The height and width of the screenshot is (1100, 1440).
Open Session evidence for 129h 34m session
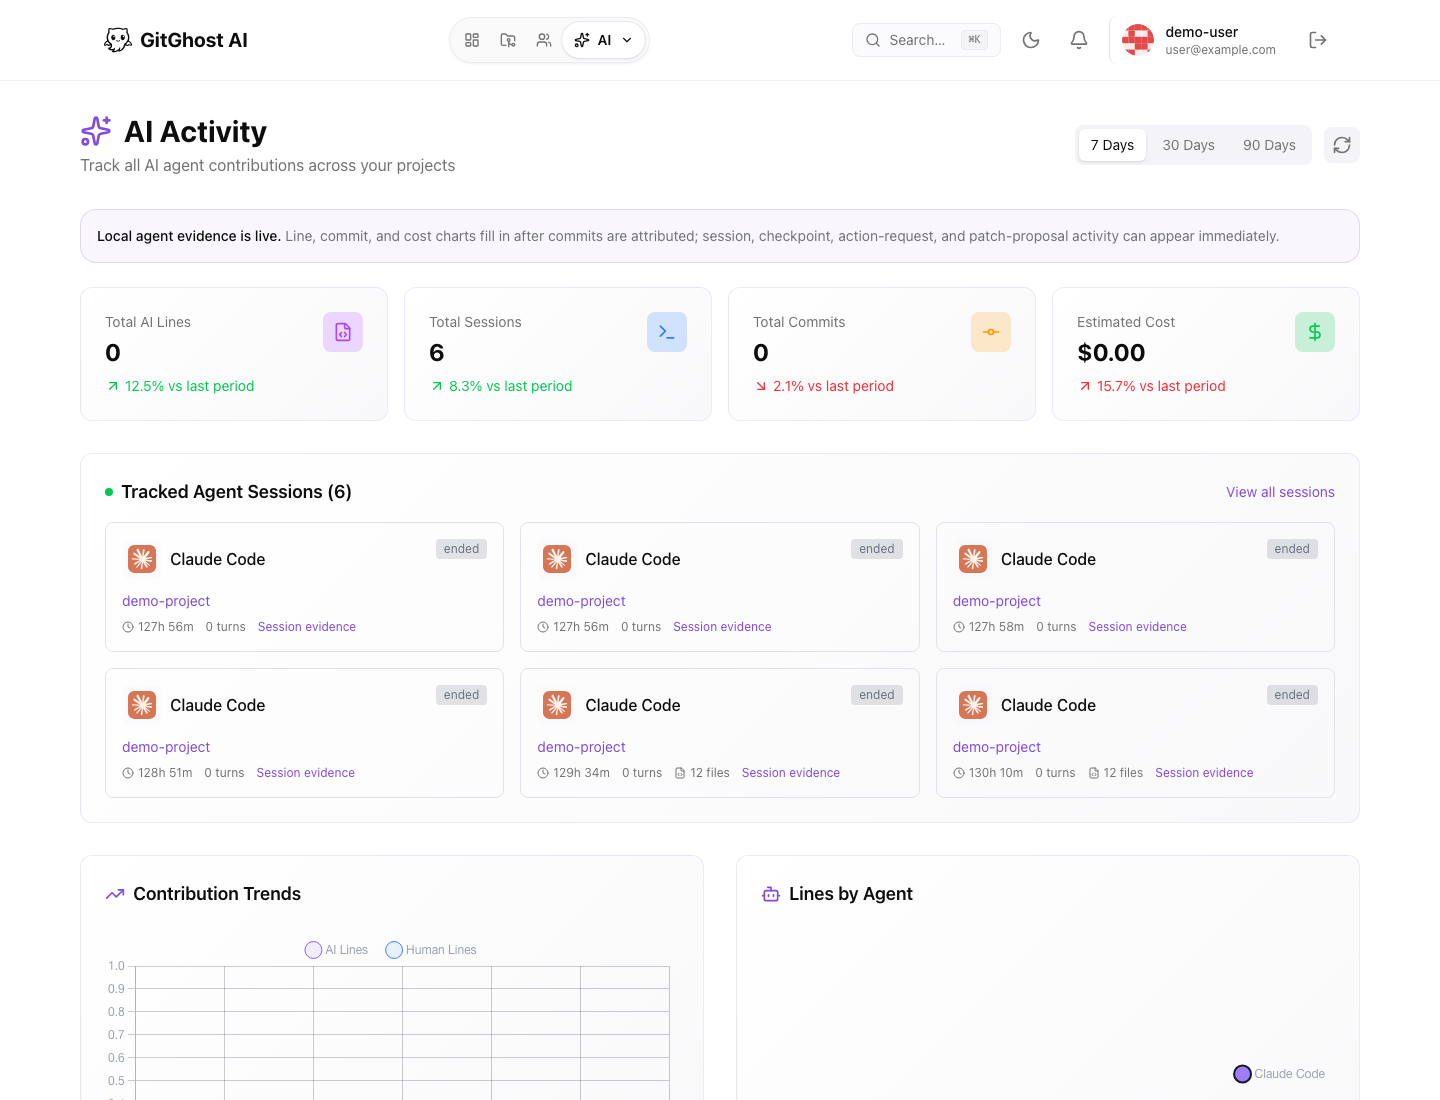coord(790,773)
